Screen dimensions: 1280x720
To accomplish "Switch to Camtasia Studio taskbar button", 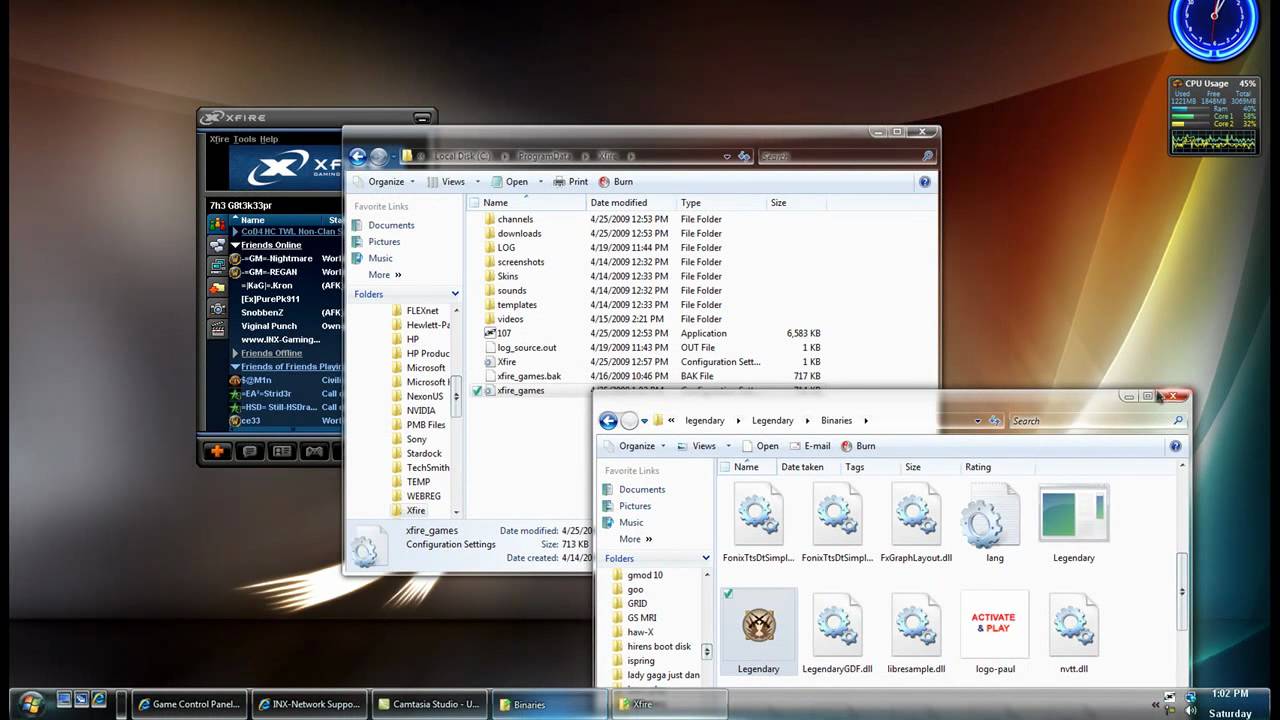I will [x=429, y=704].
